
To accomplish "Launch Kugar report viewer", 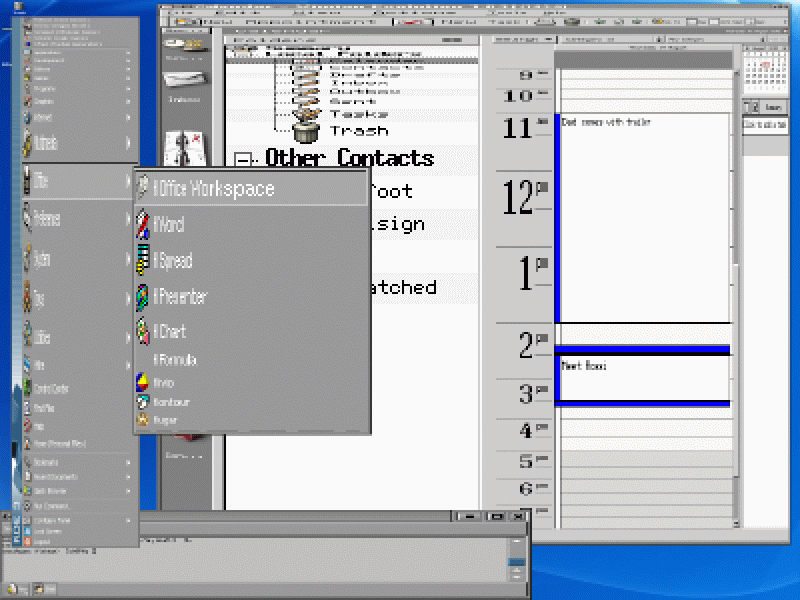I will tap(164, 420).
